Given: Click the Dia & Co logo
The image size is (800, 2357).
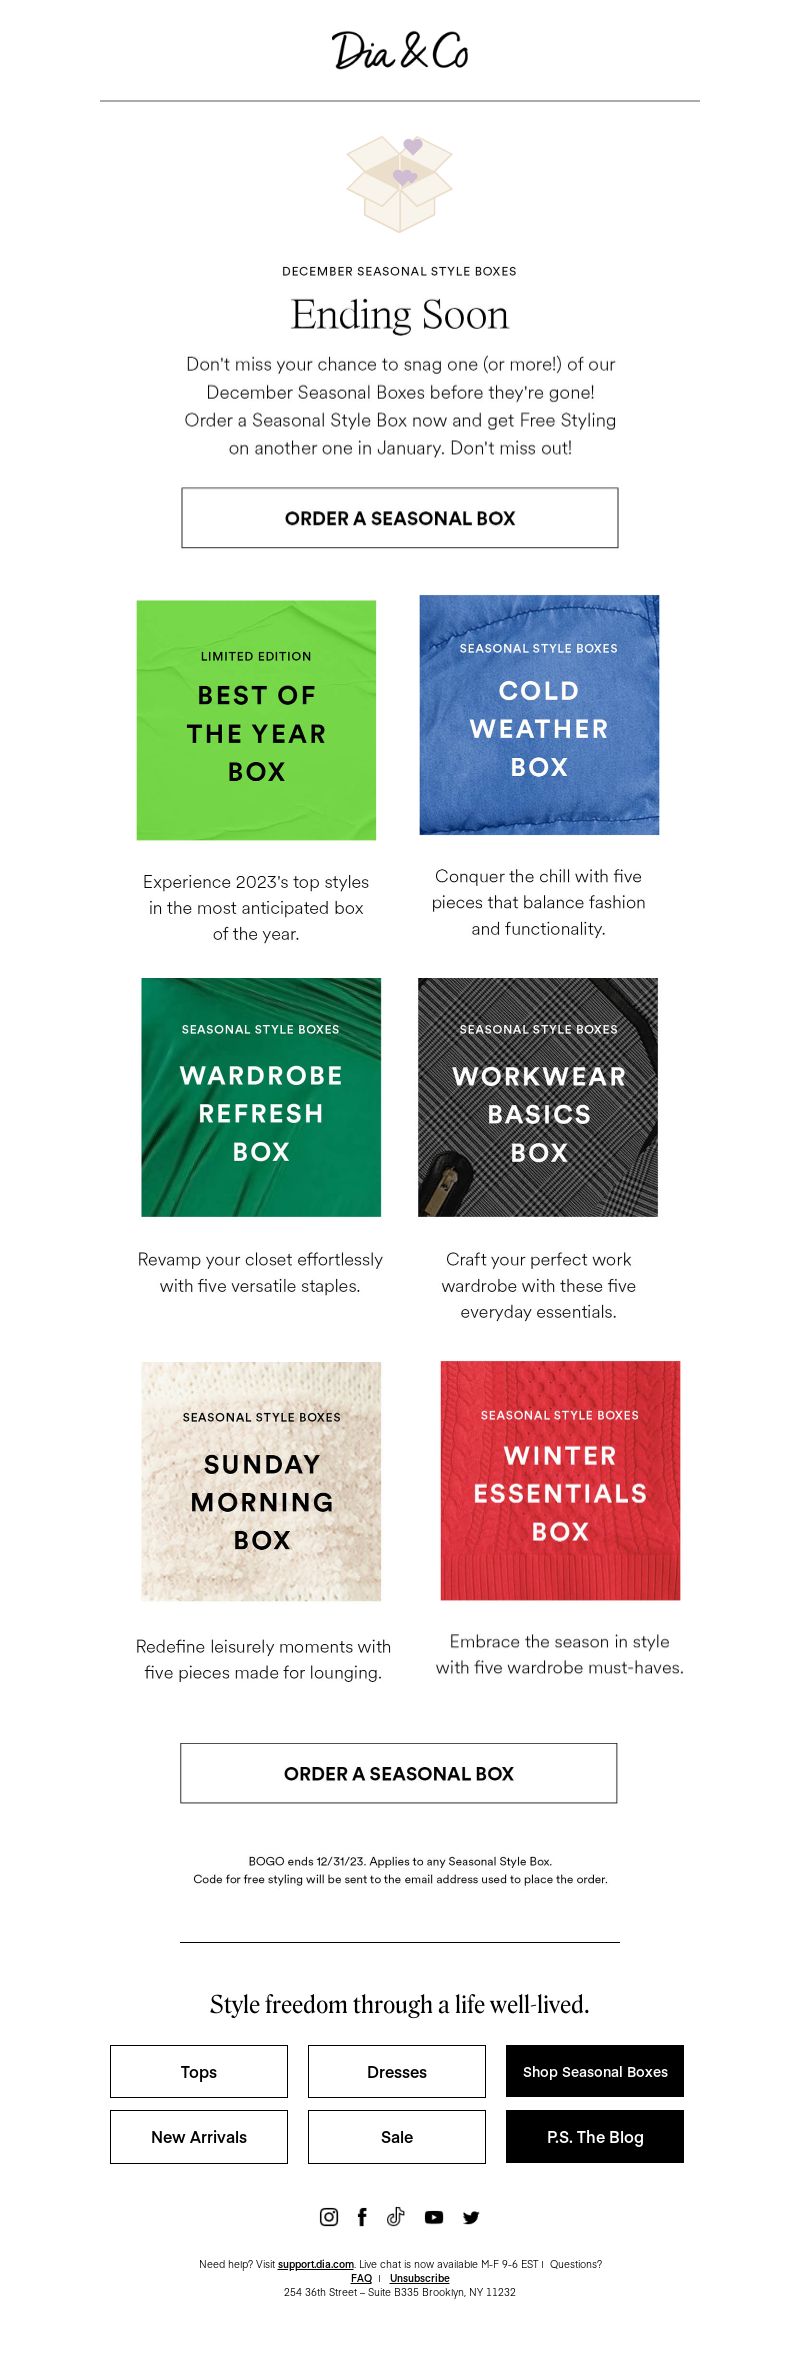Looking at the screenshot, I should pyautogui.click(x=400, y=50).
